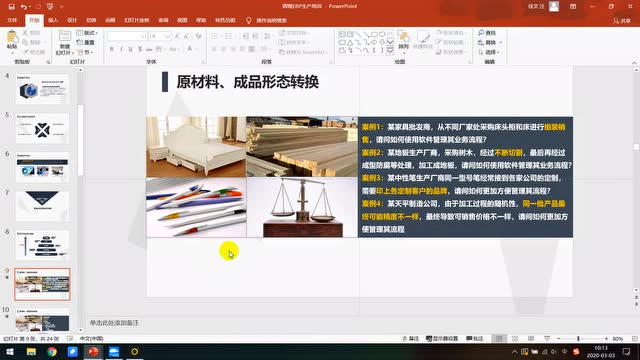Click the Find (查找) magnifier
This screenshot has height=360, width=640.
point(481,32)
